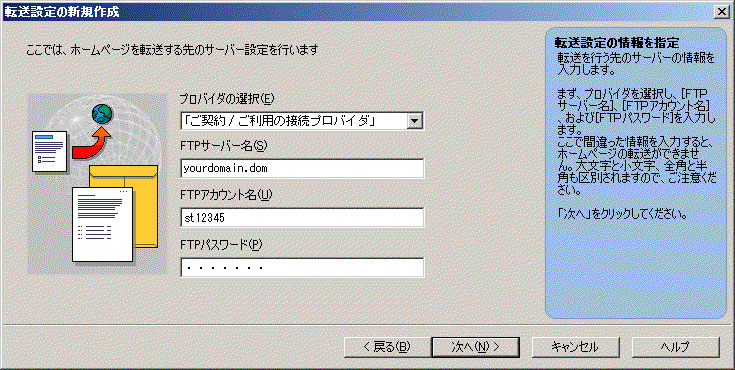Click into the FTPサーバー名 field with yourdomain.dom
735x370 pixels.
(302, 168)
